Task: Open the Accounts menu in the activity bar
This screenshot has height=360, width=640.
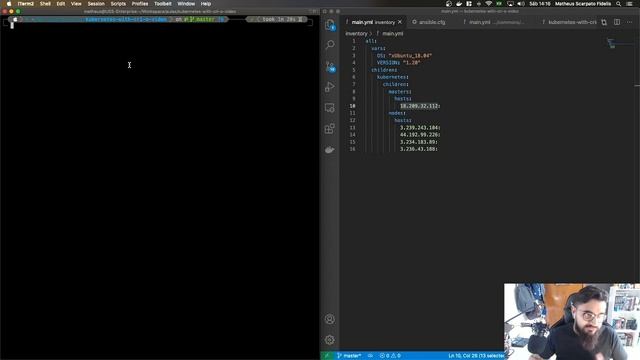Action: pyautogui.click(x=330, y=319)
